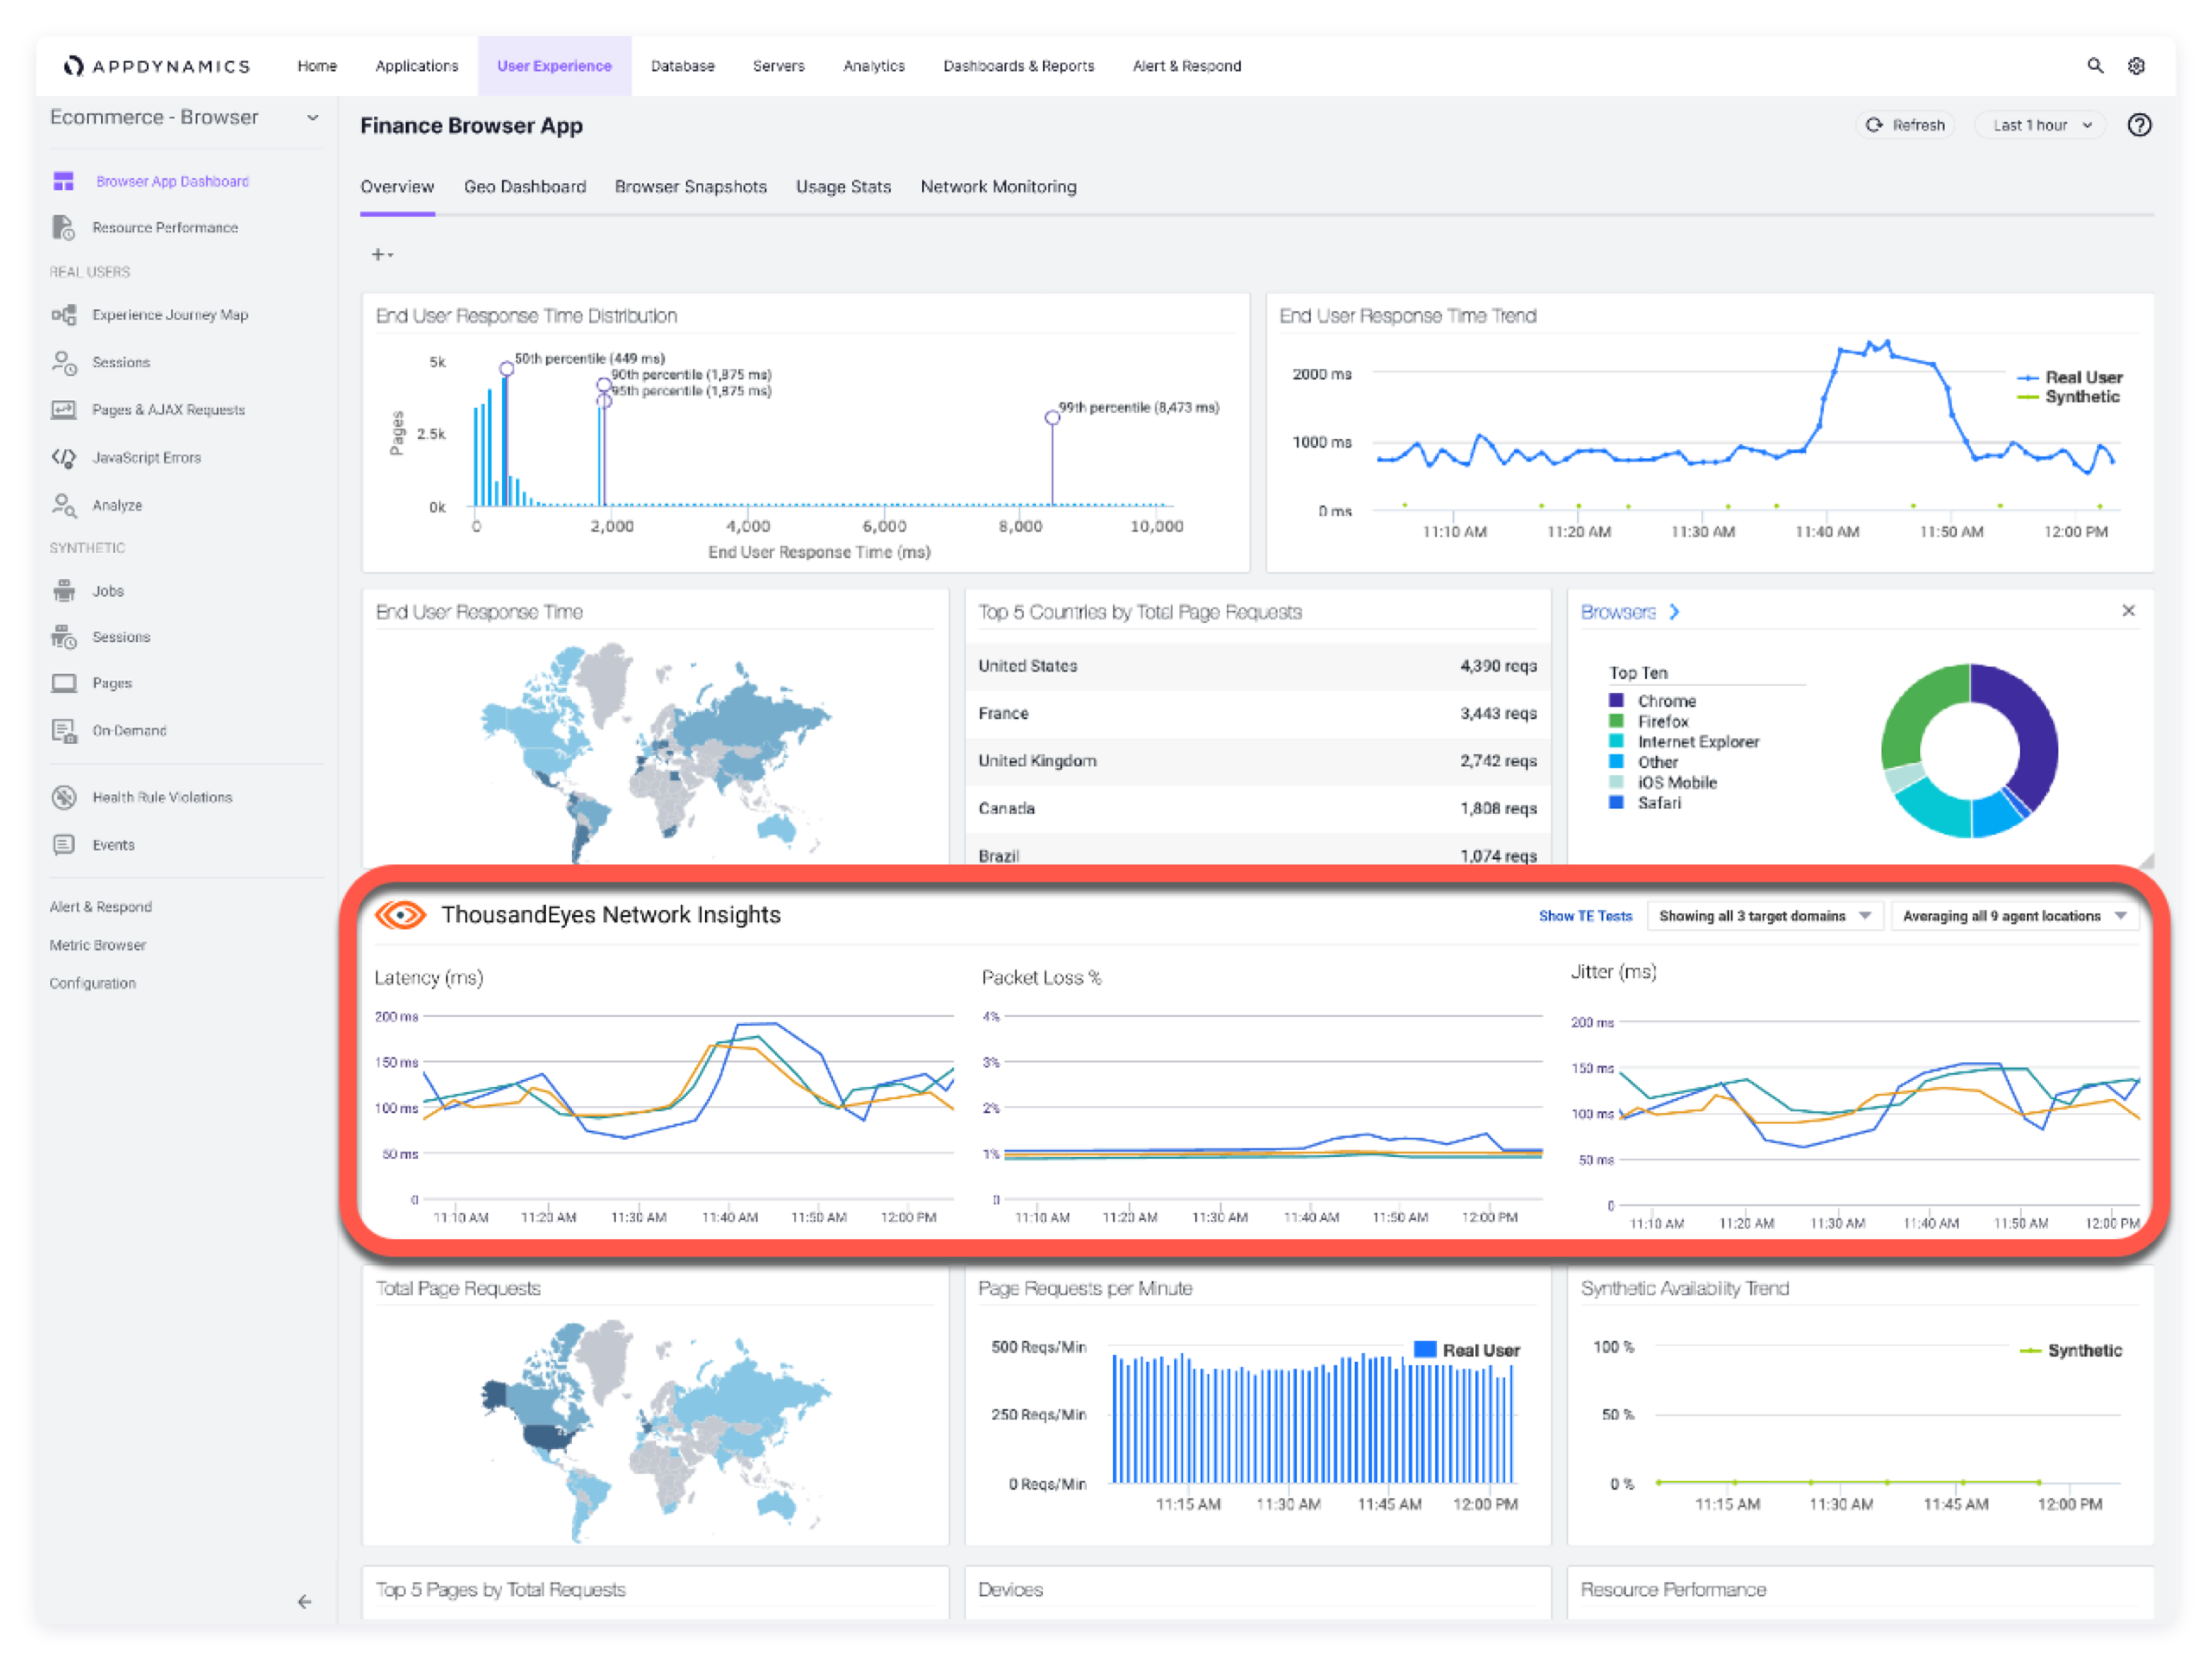The height and width of the screenshot is (1659, 2212).
Task: Open the Analytics menu item
Action: pos(874,66)
